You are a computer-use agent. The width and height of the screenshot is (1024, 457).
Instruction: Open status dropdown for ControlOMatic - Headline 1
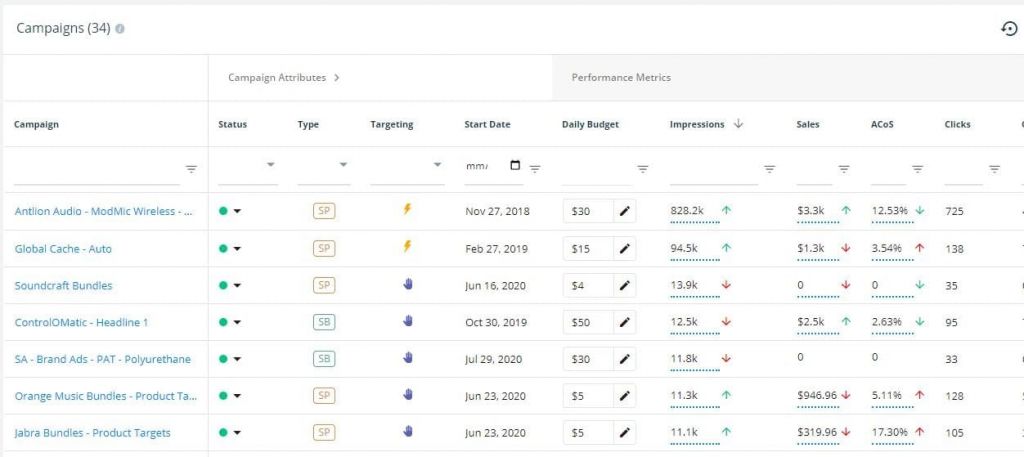[x=237, y=322]
